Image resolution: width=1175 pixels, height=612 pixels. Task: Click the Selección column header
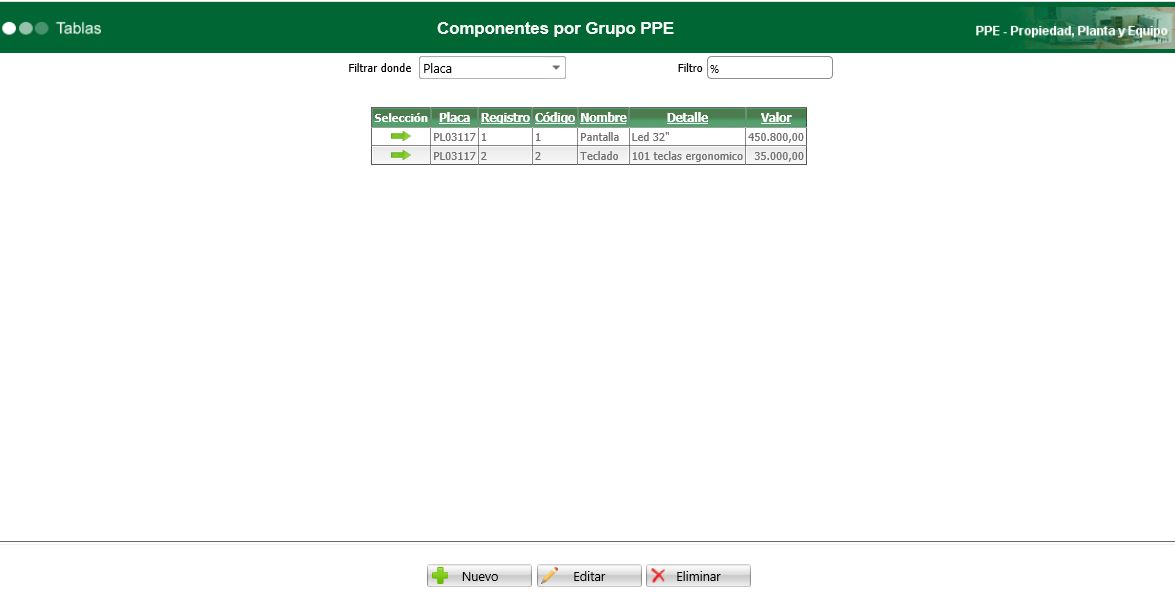[x=401, y=118]
